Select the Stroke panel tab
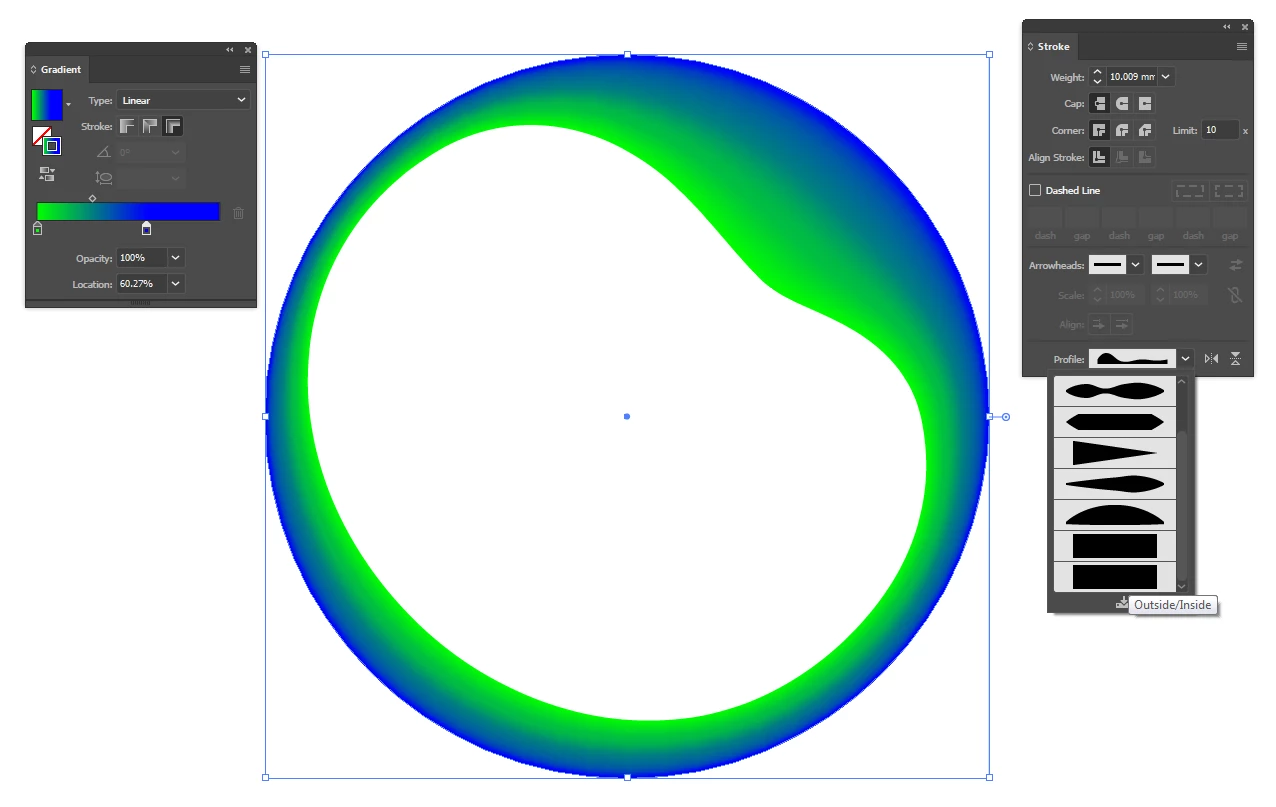Image resolution: width=1276 pixels, height=807 pixels. (1054, 46)
